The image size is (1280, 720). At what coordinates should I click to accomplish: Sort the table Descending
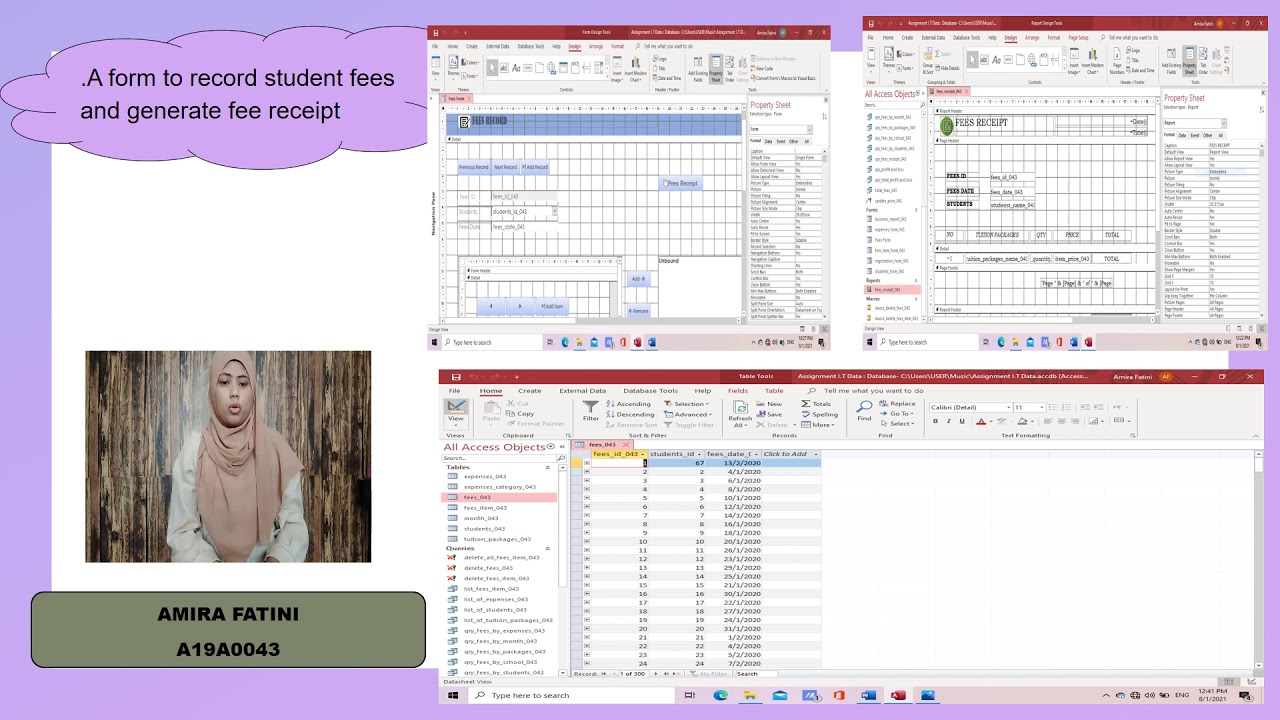(x=631, y=414)
